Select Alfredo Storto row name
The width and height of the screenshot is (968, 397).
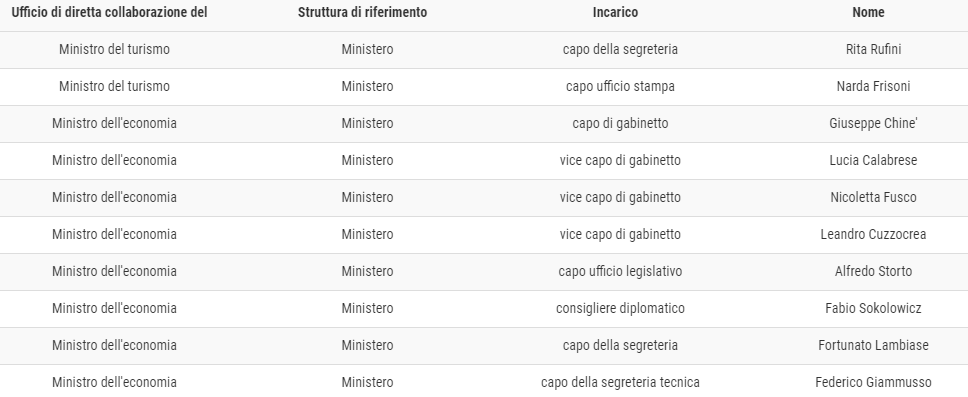point(873,272)
